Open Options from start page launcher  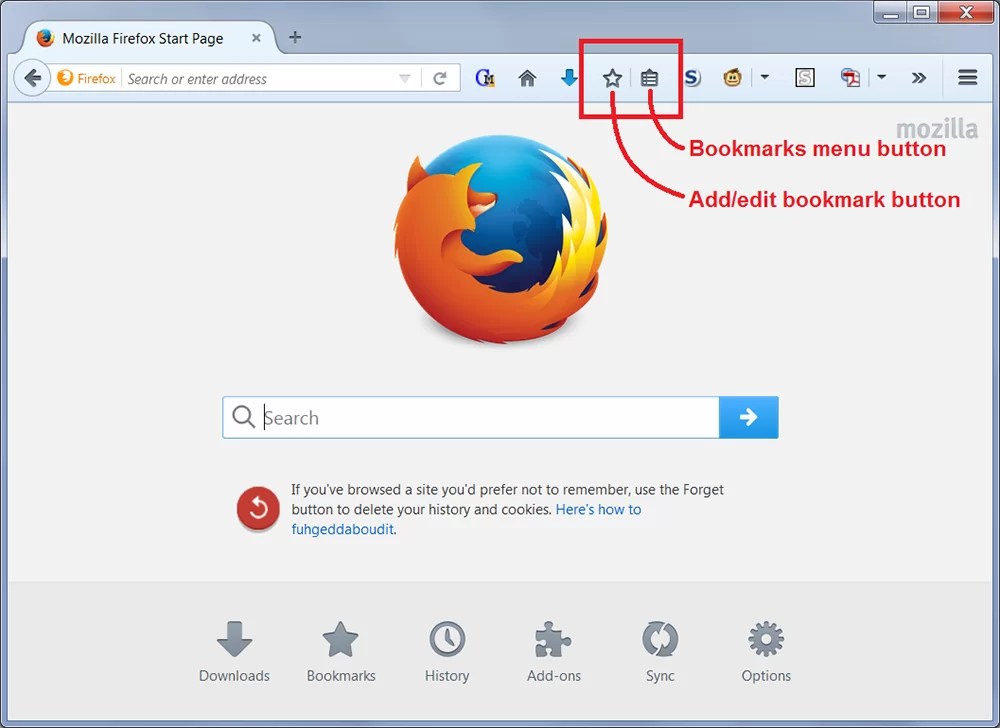(766, 652)
